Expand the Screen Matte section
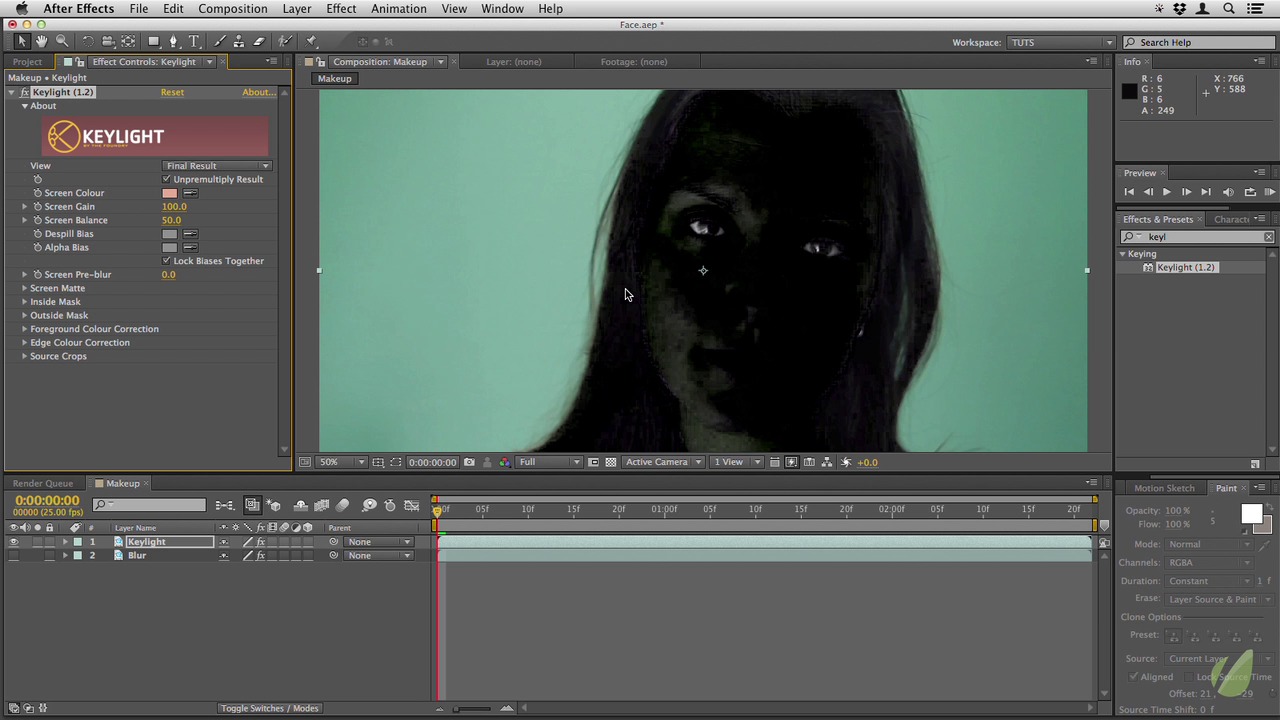Viewport: 1280px width, 720px height. point(25,288)
